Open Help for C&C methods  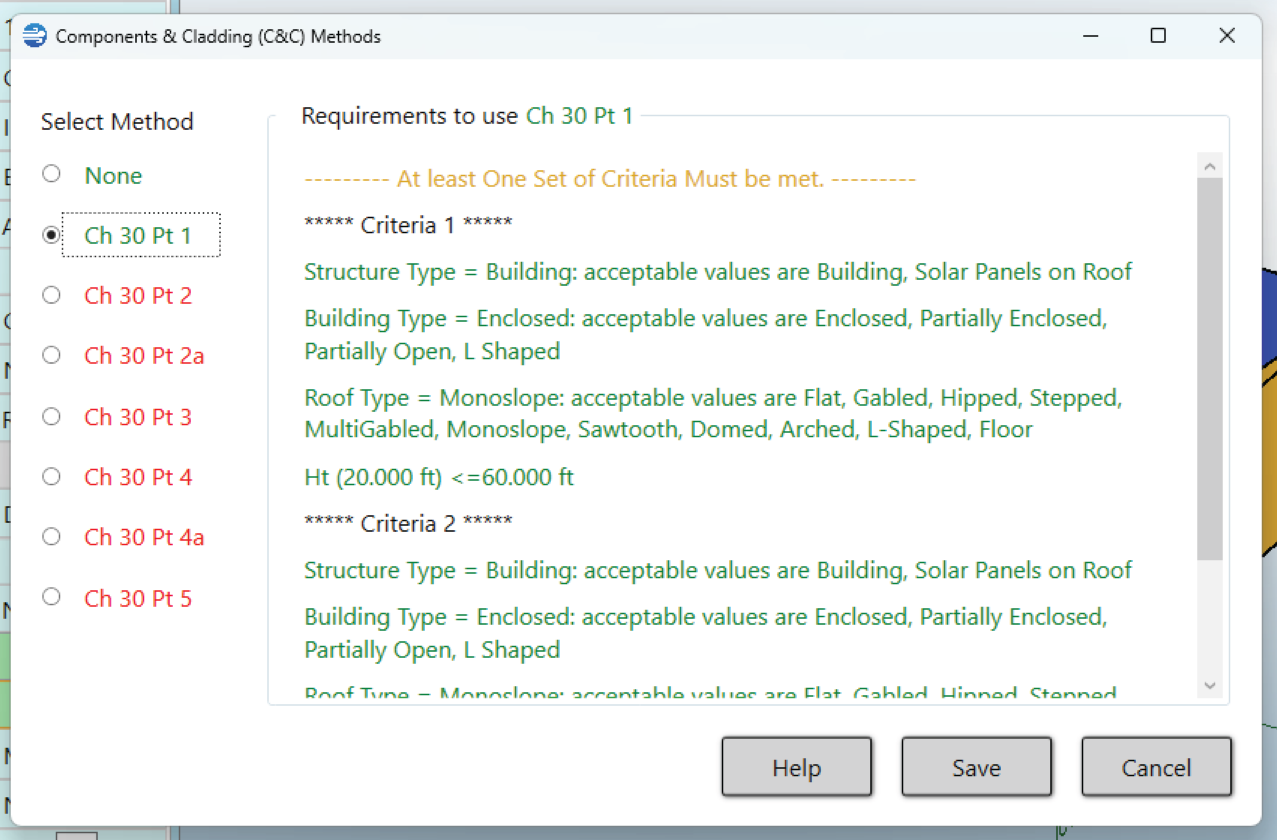click(796, 768)
